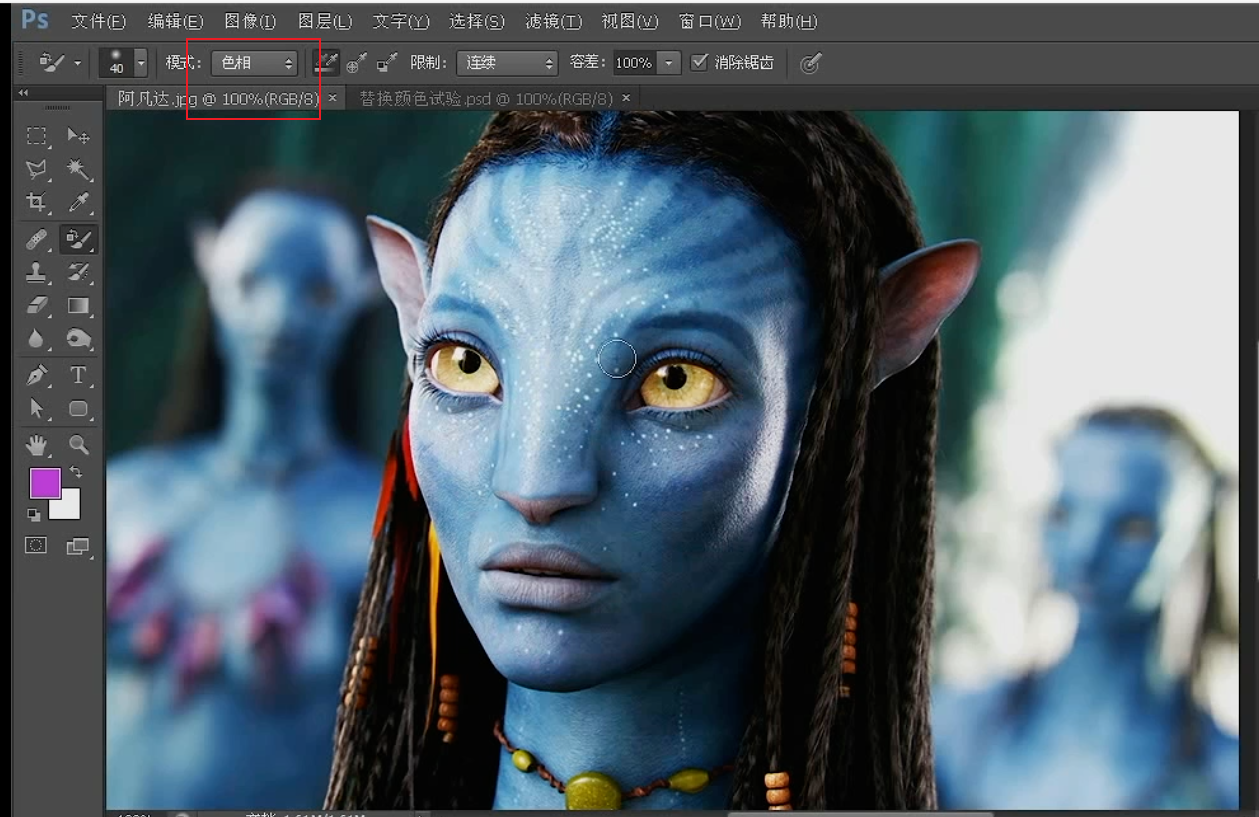Select the Blur tool
Image resolution: width=1259 pixels, height=817 pixels.
click(x=37, y=340)
